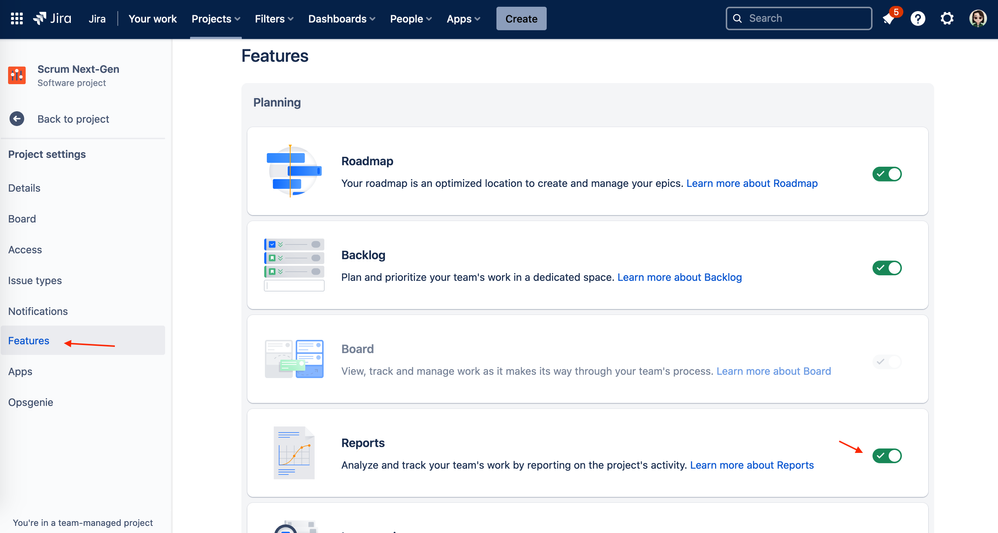Open Board in project settings sidebar
The height and width of the screenshot is (533, 998).
click(x=22, y=218)
